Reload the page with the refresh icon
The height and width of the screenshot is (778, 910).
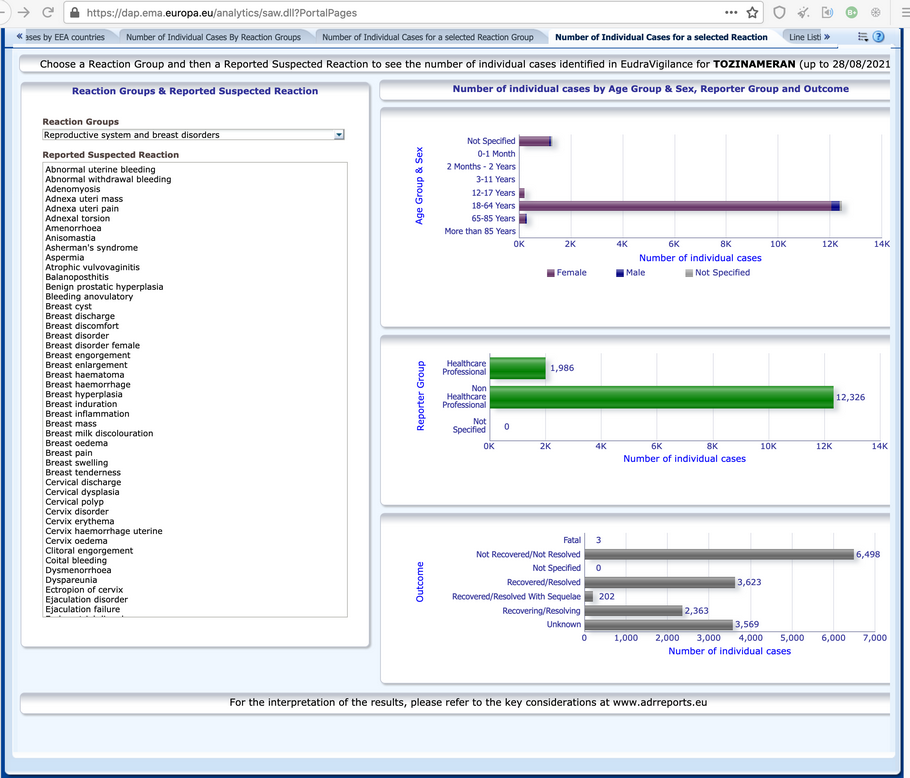click(x=49, y=12)
